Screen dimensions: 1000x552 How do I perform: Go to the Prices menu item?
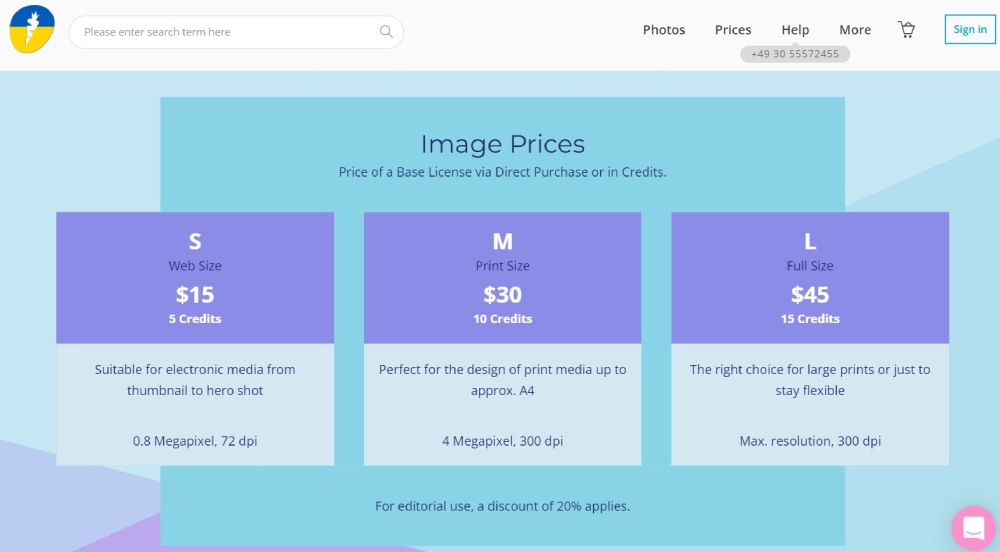733,30
